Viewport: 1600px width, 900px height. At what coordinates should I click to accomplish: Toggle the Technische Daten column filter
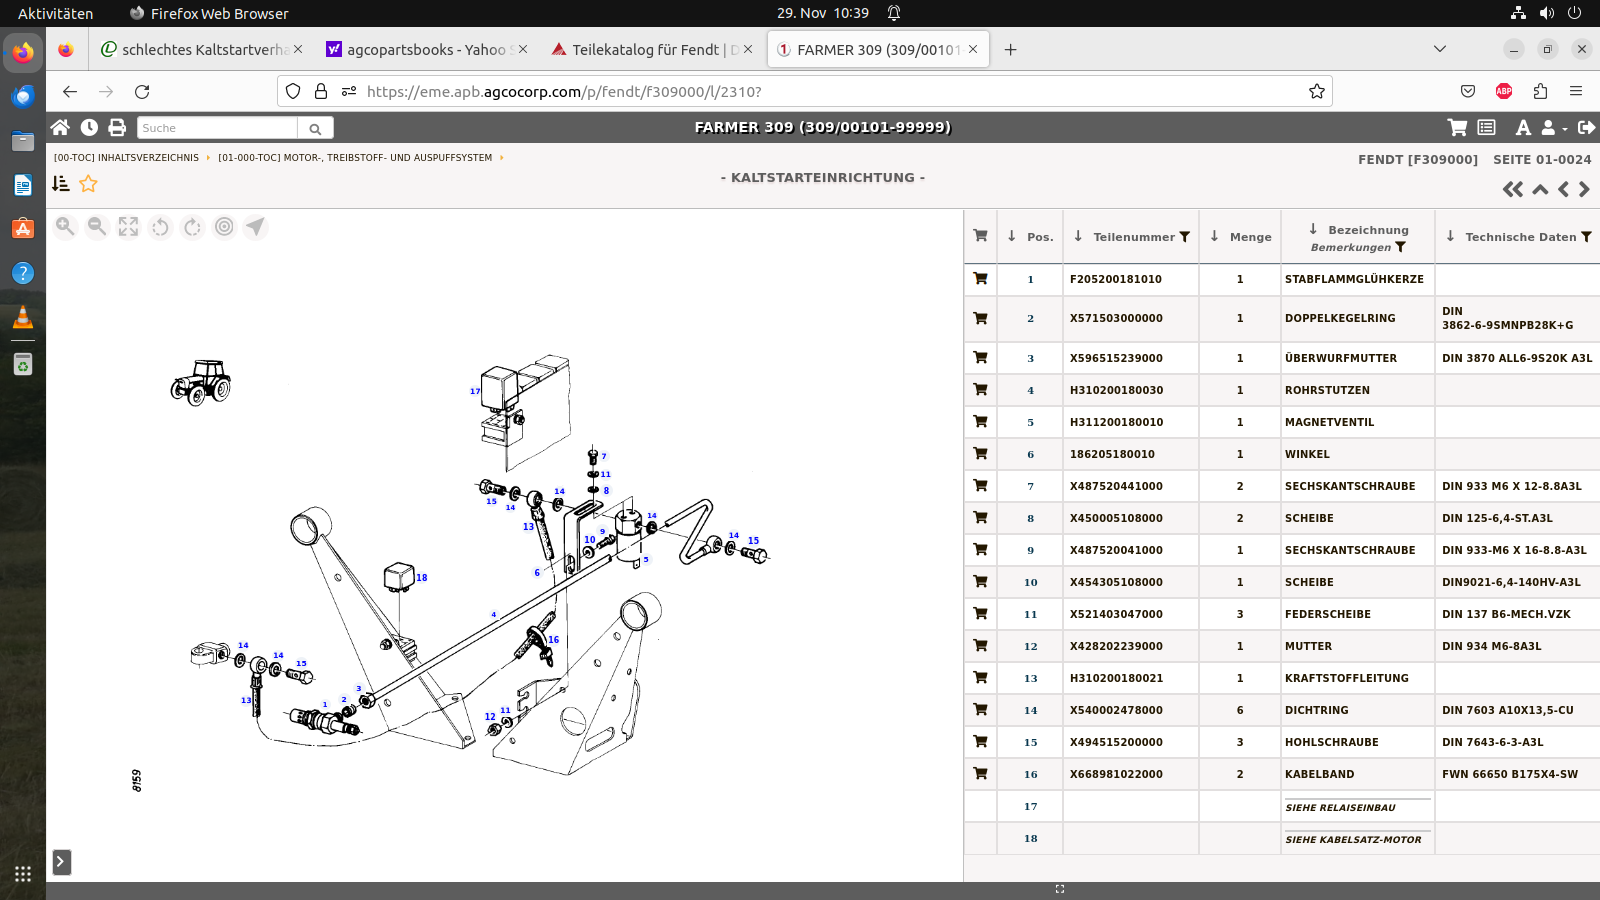click(1586, 237)
